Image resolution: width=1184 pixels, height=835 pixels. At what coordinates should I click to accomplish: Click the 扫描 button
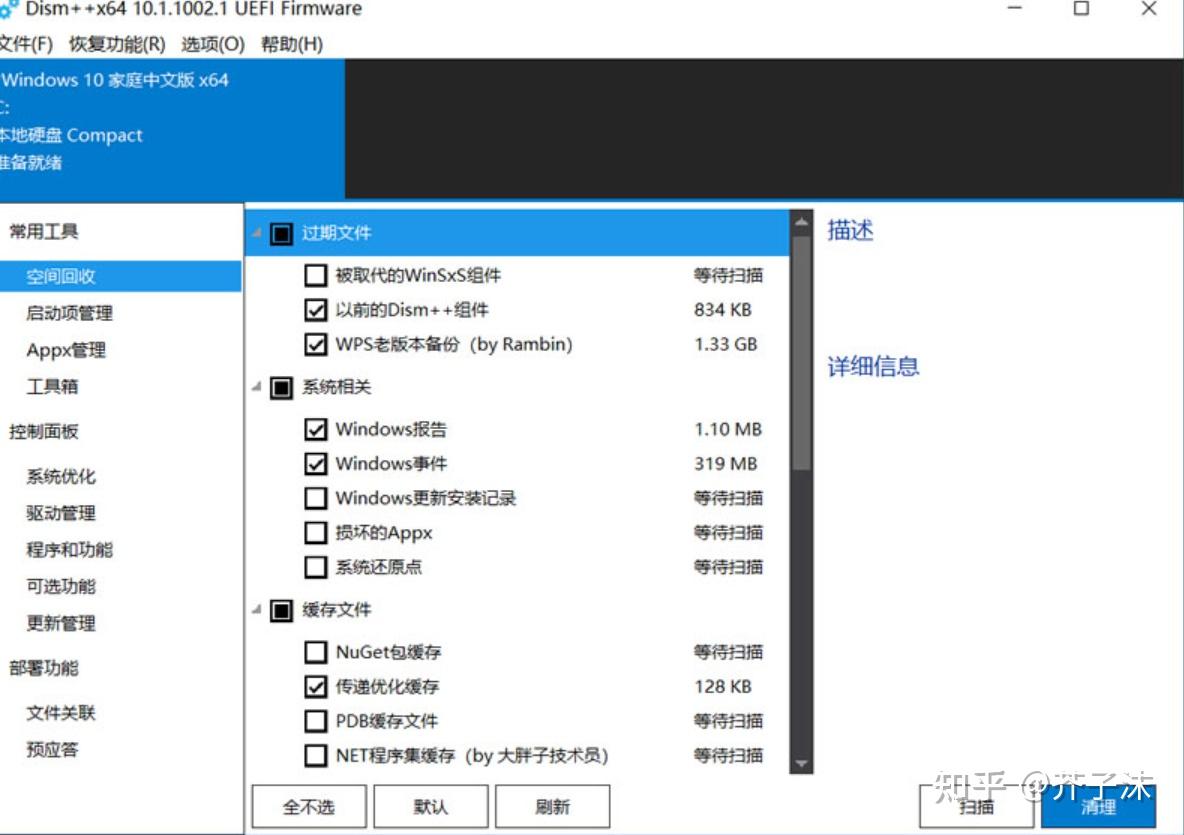pyautogui.click(x=976, y=806)
